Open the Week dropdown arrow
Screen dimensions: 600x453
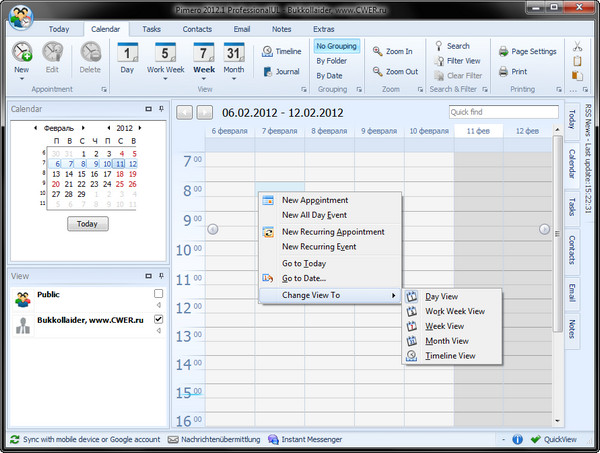point(204,78)
